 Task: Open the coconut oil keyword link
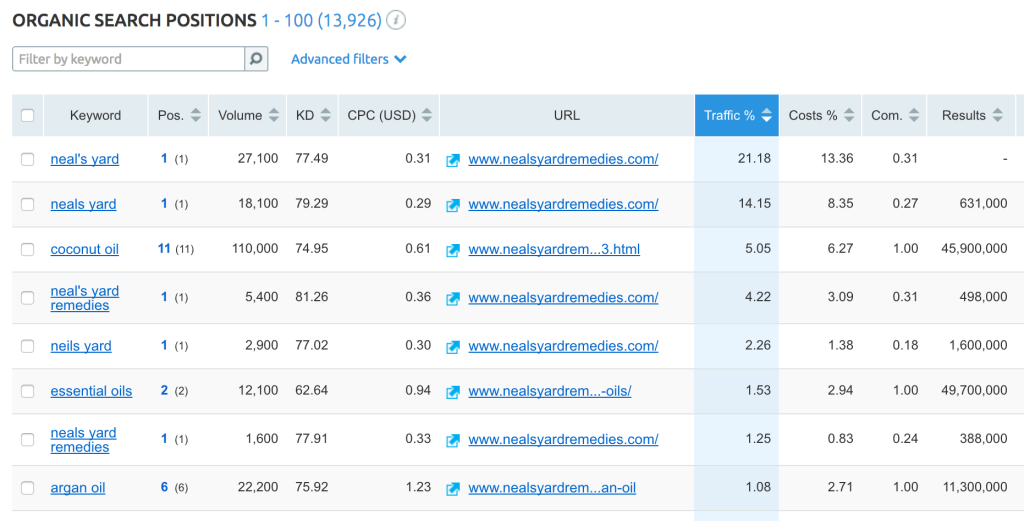[x=85, y=249]
